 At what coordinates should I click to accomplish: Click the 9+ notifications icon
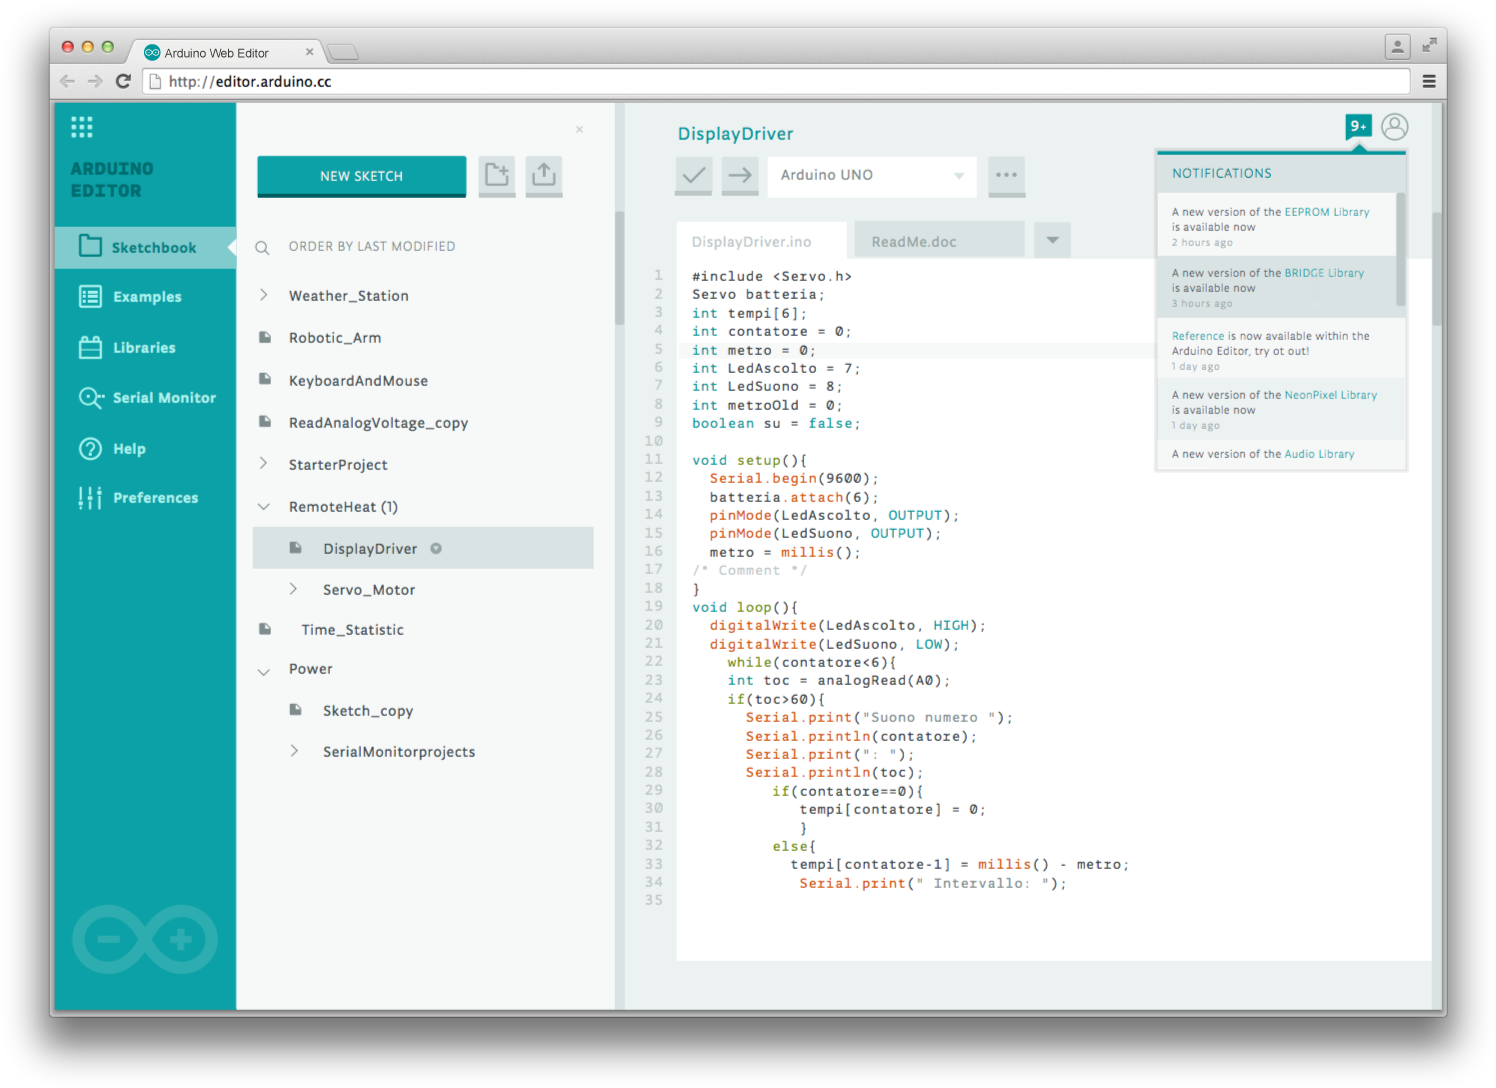coord(1358,126)
